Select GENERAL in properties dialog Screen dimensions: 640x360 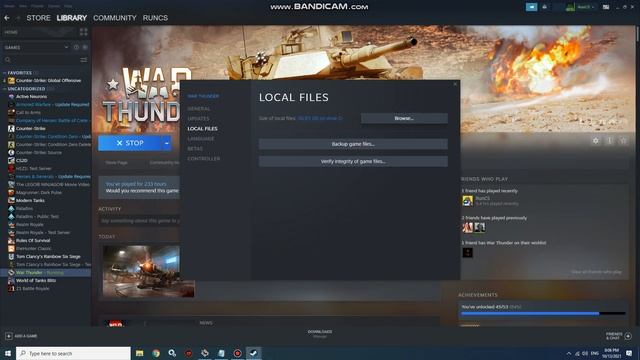199,109
